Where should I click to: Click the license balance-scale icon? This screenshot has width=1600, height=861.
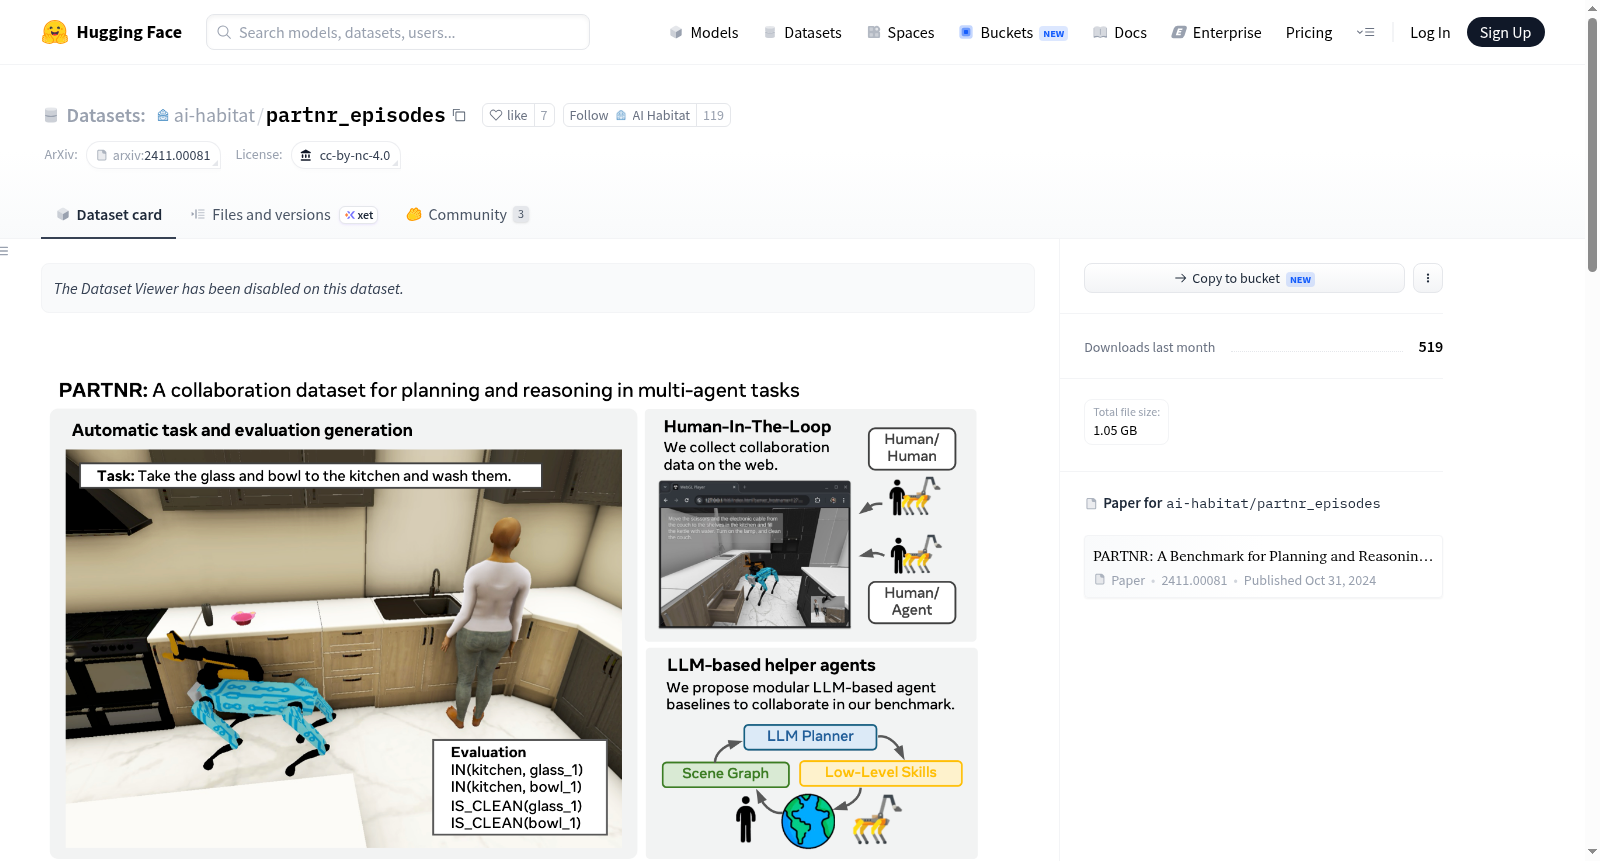pyautogui.click(x=306, y=155)
